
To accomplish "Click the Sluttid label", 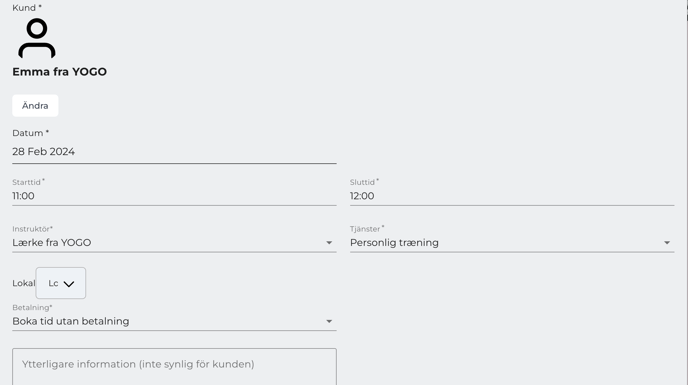I will (x=364, y=182).
